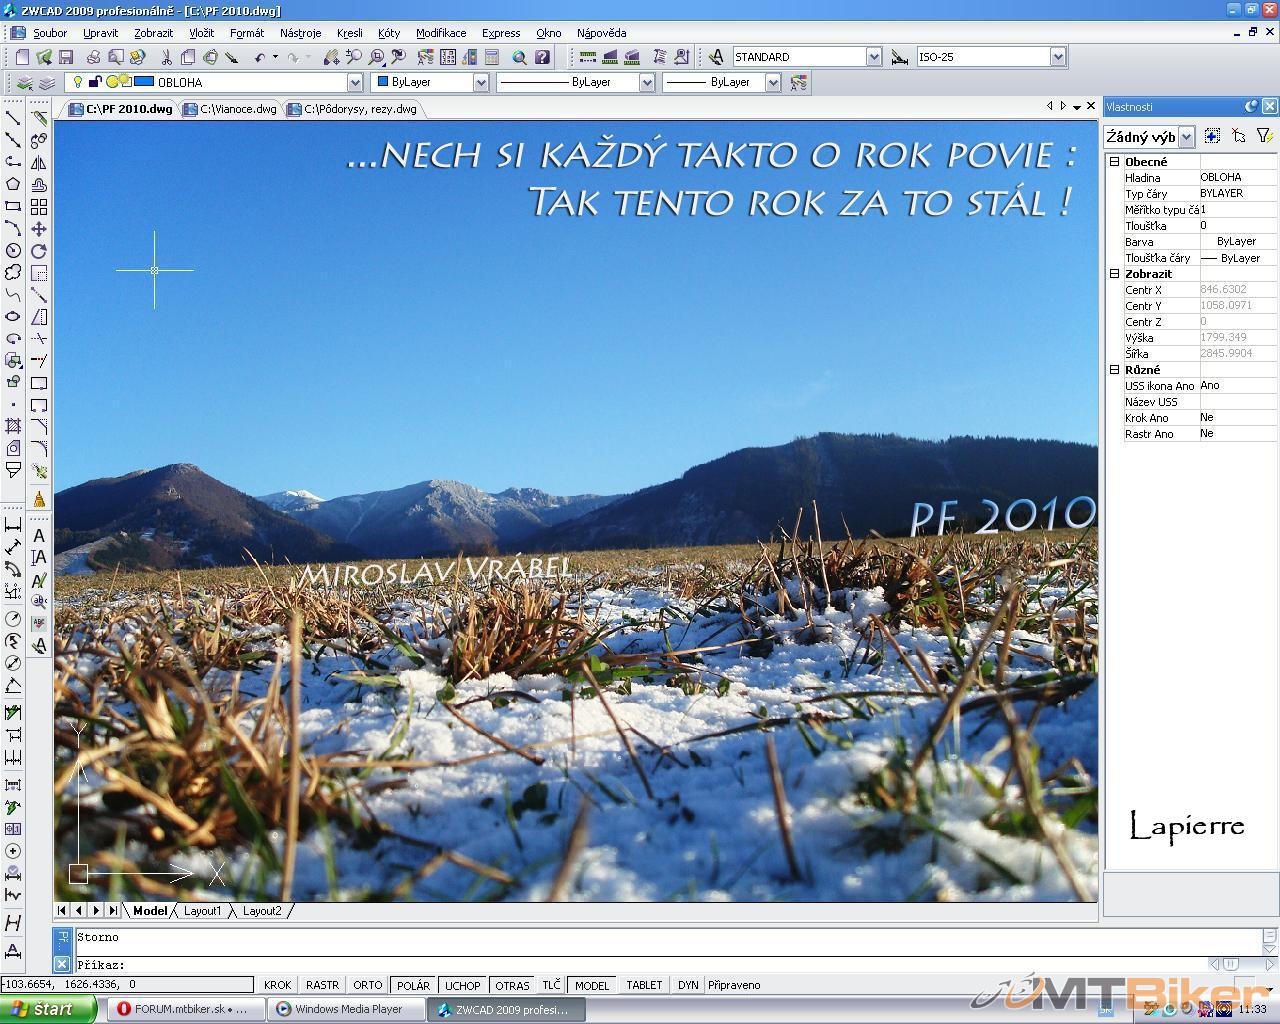Open the ByLayer color swatch dropdown
Image resolution: width=1280 pixels, height=1024 pixels.
(x=480, y=83)
